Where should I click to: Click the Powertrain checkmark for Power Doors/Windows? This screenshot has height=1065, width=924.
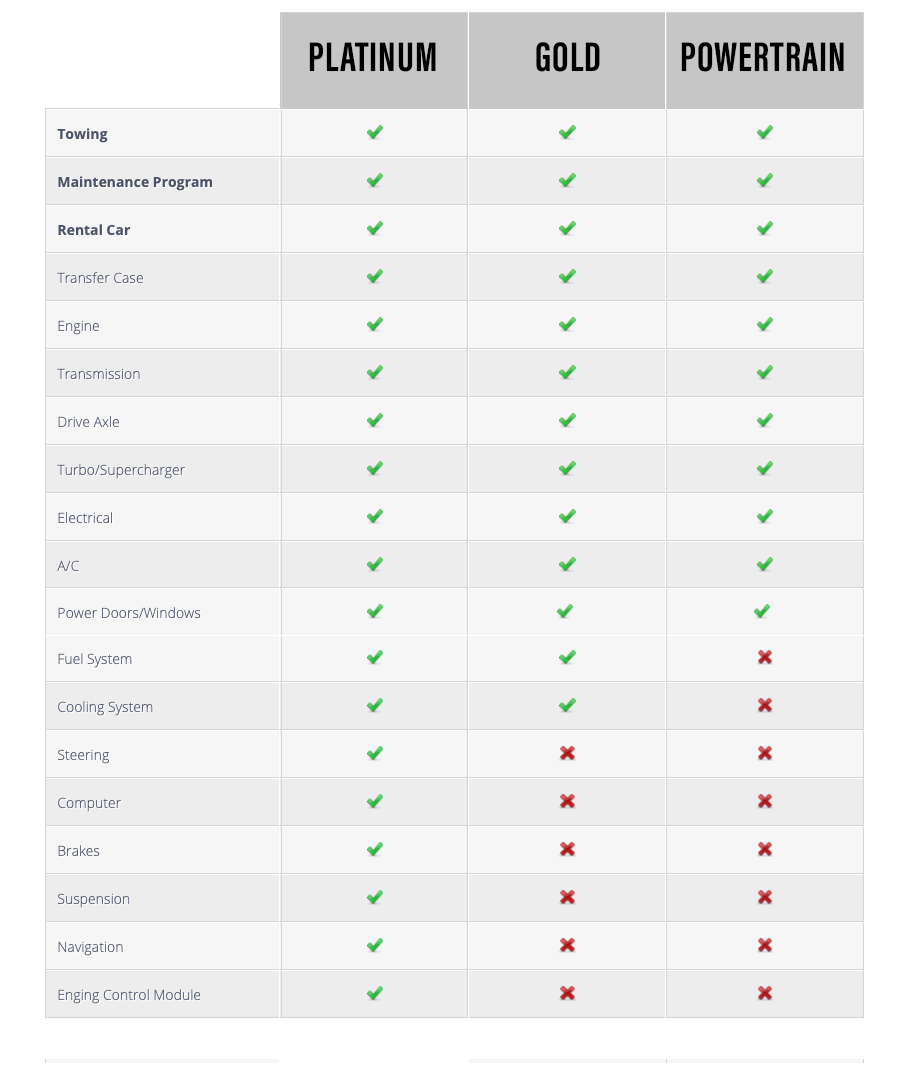point(762,611)
